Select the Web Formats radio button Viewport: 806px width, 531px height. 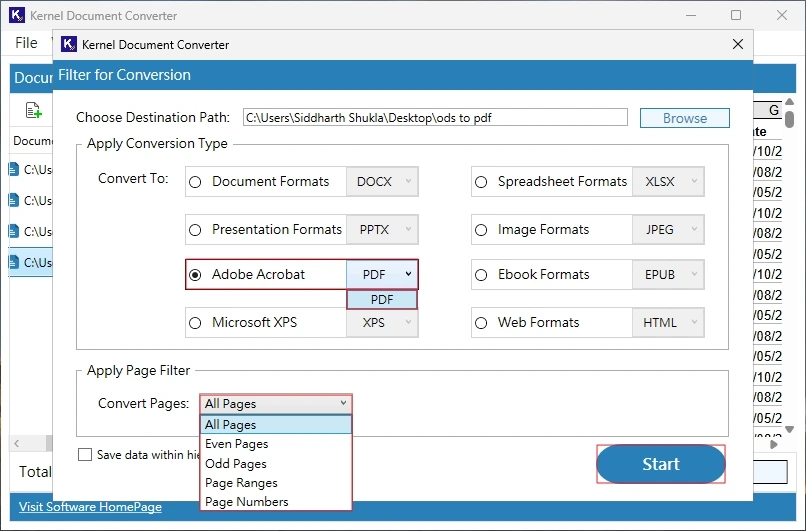coord(481,323)
